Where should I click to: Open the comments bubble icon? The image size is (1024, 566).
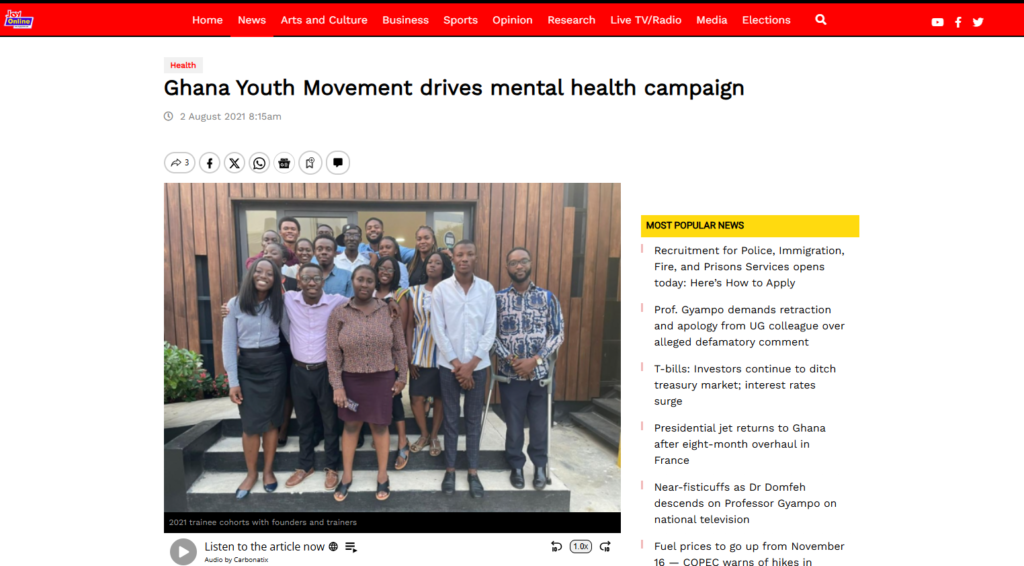[x=338, y=163]
